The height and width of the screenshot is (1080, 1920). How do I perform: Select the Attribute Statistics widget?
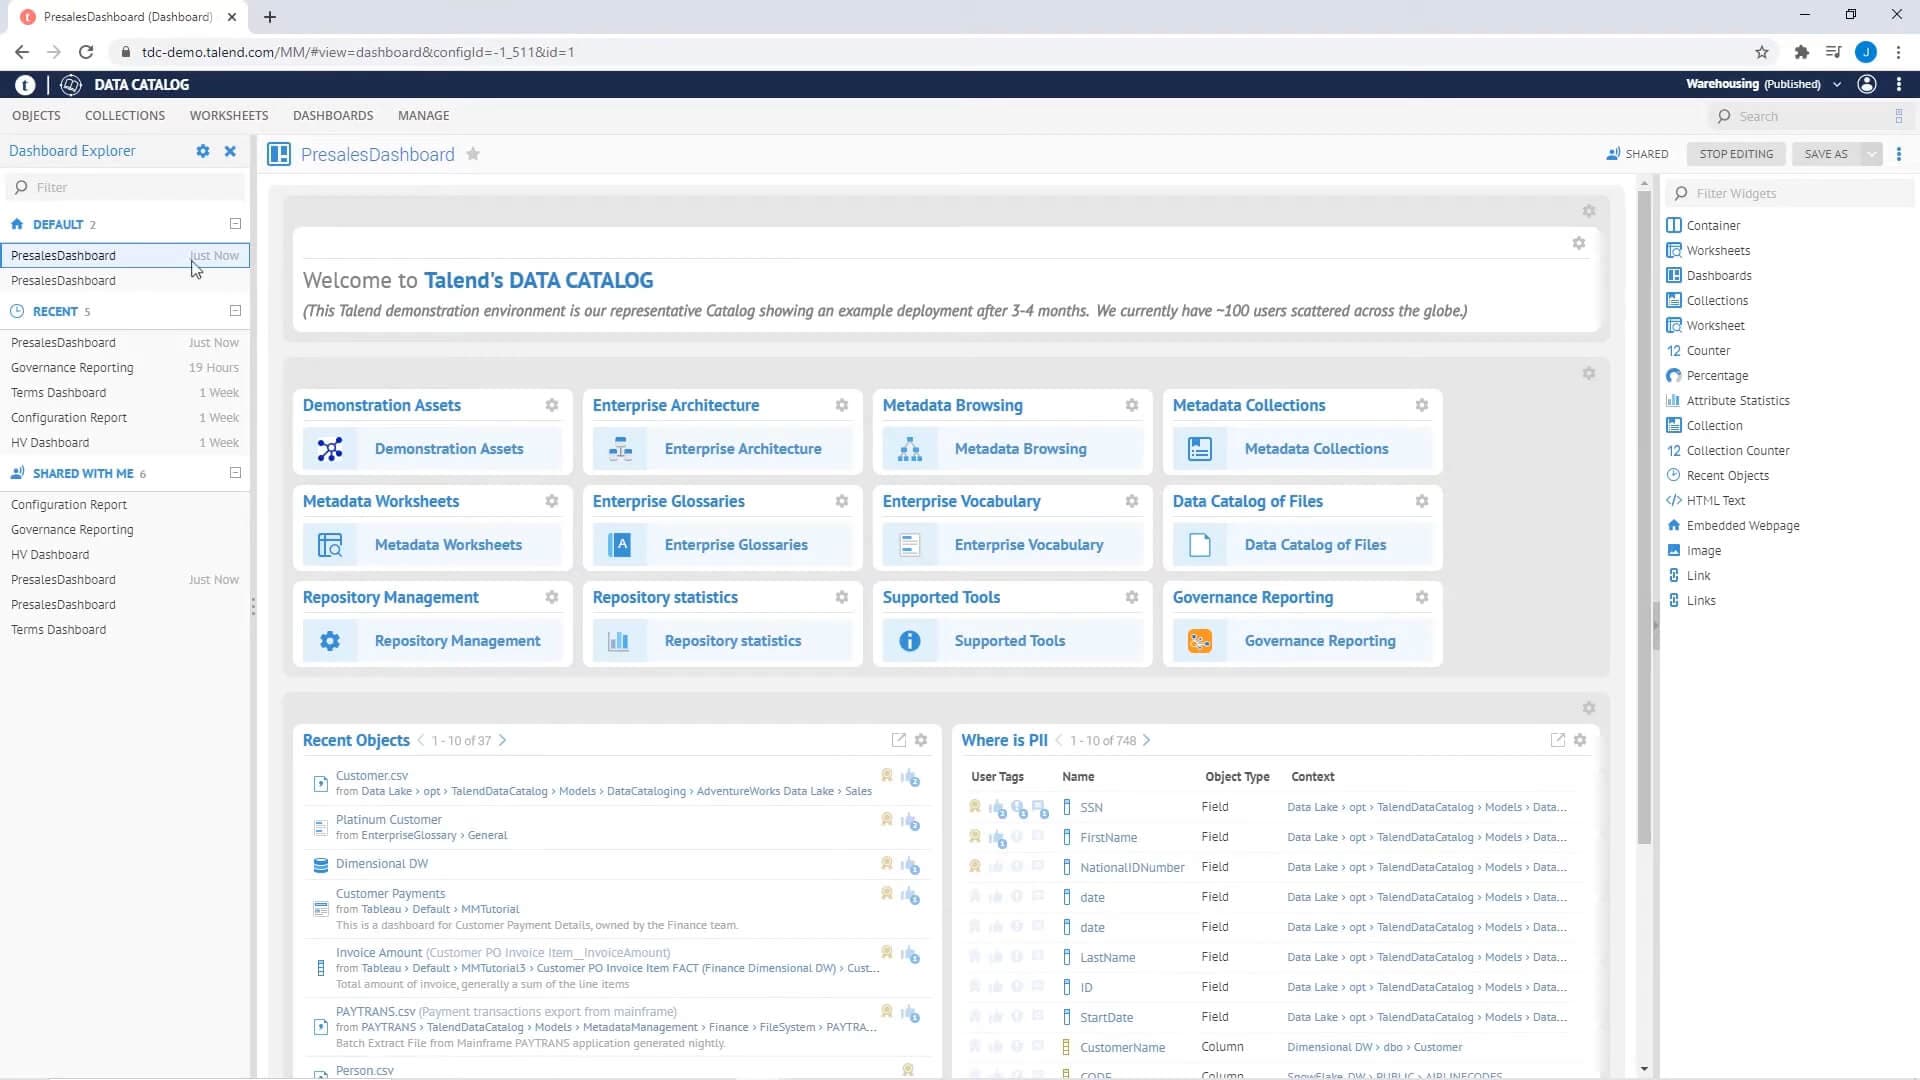tap(1738, 400)
